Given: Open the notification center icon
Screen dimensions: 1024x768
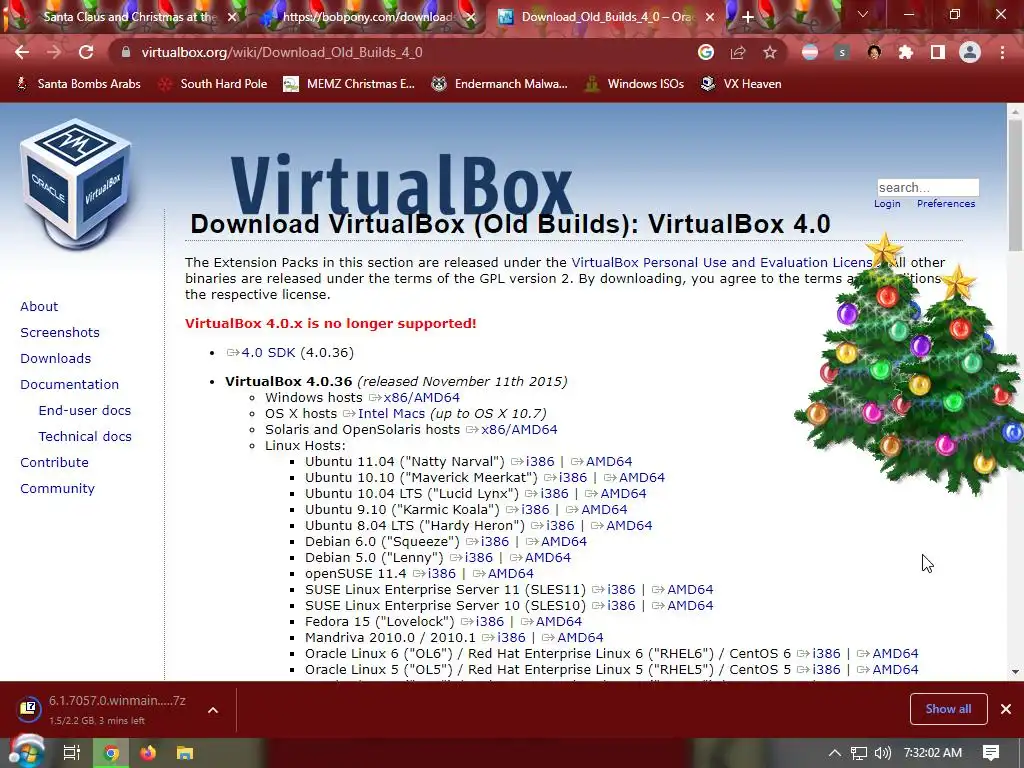Looking at the screenshot, I should 991,753.
